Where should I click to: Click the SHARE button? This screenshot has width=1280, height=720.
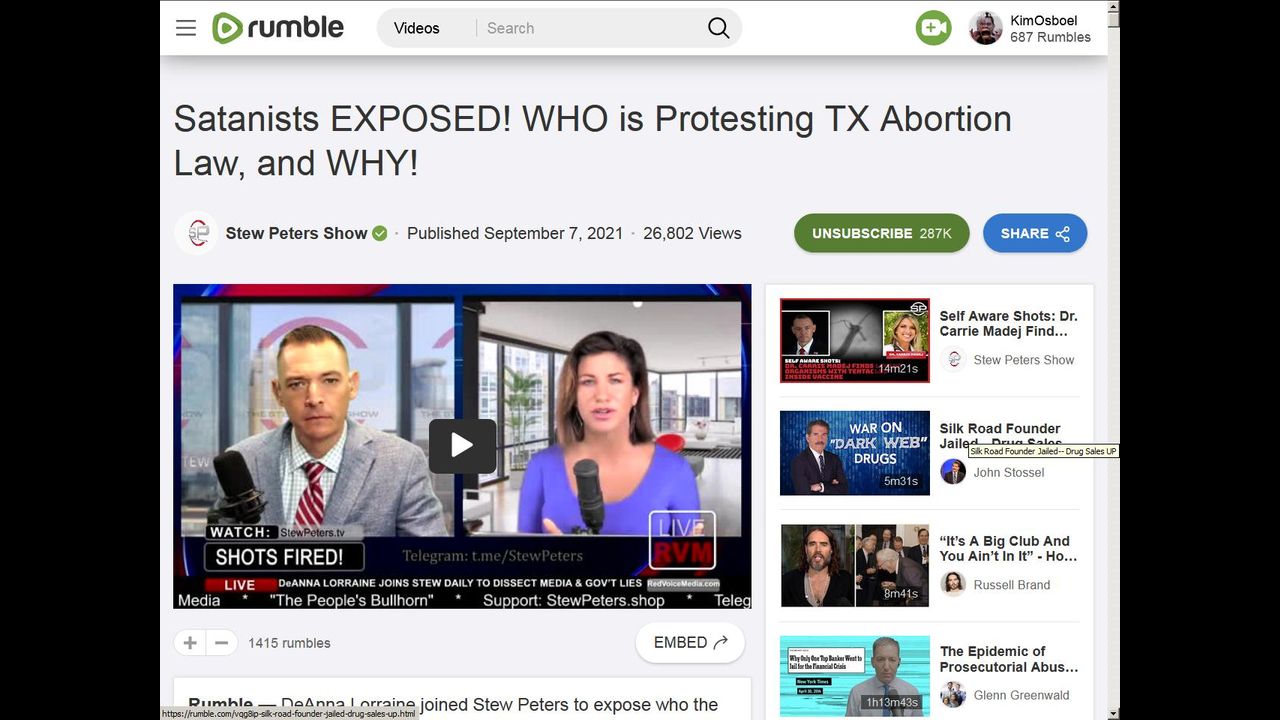(1035, 233)
